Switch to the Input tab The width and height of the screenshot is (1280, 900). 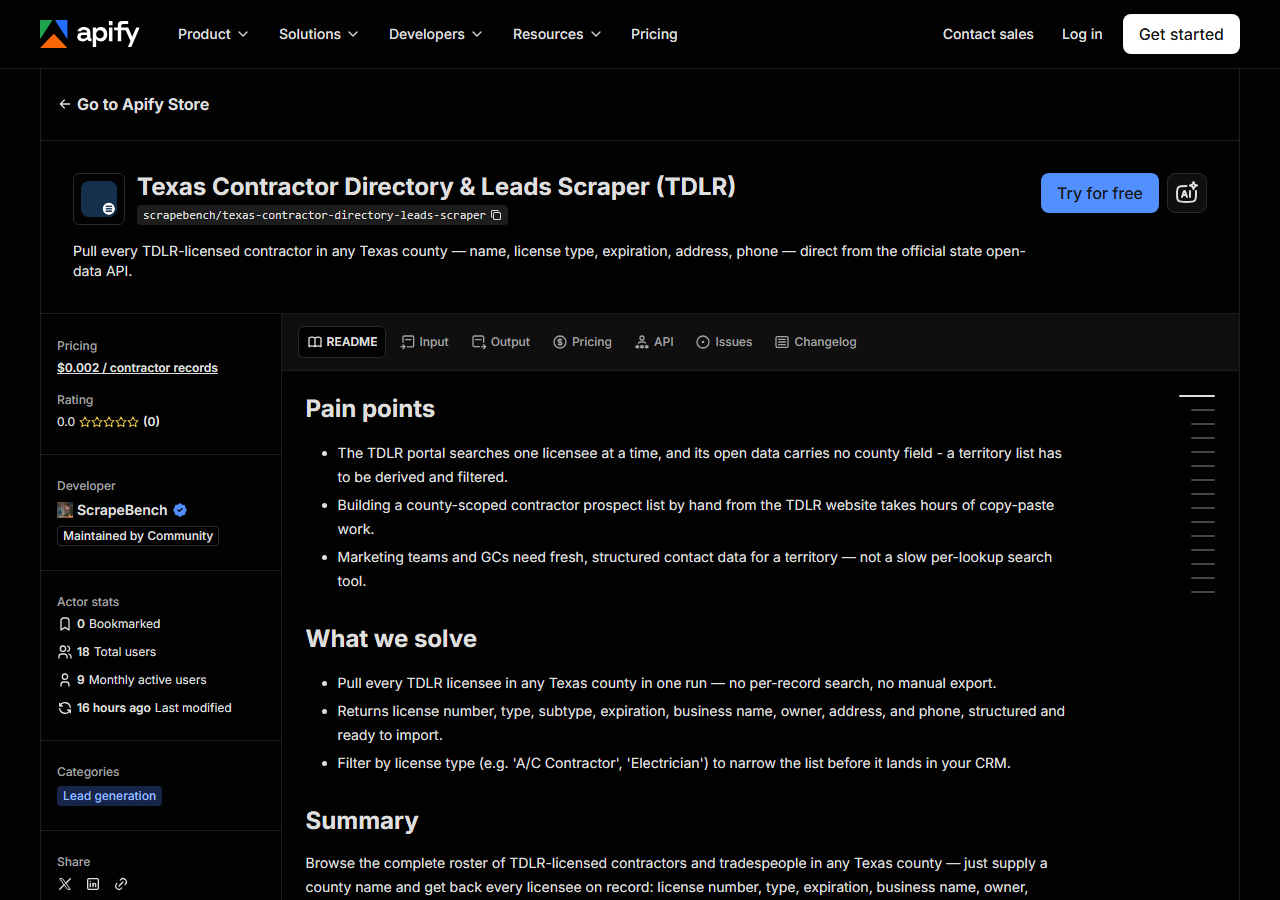[x=424, y=342]
